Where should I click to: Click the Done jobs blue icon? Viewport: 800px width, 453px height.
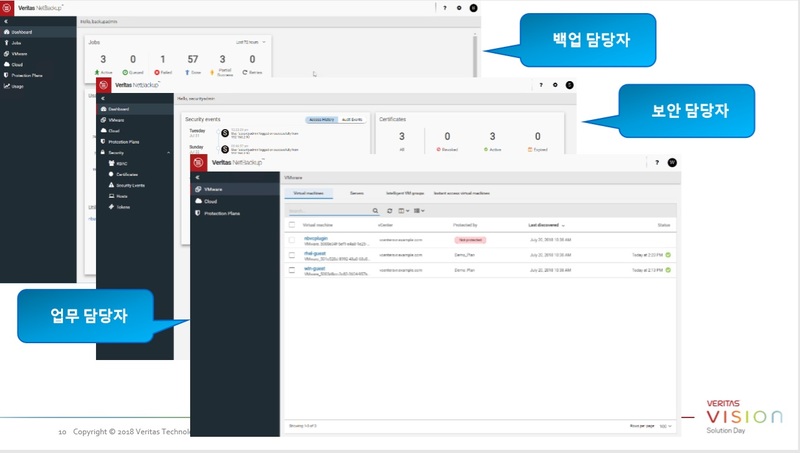click(x=187, y=72)
